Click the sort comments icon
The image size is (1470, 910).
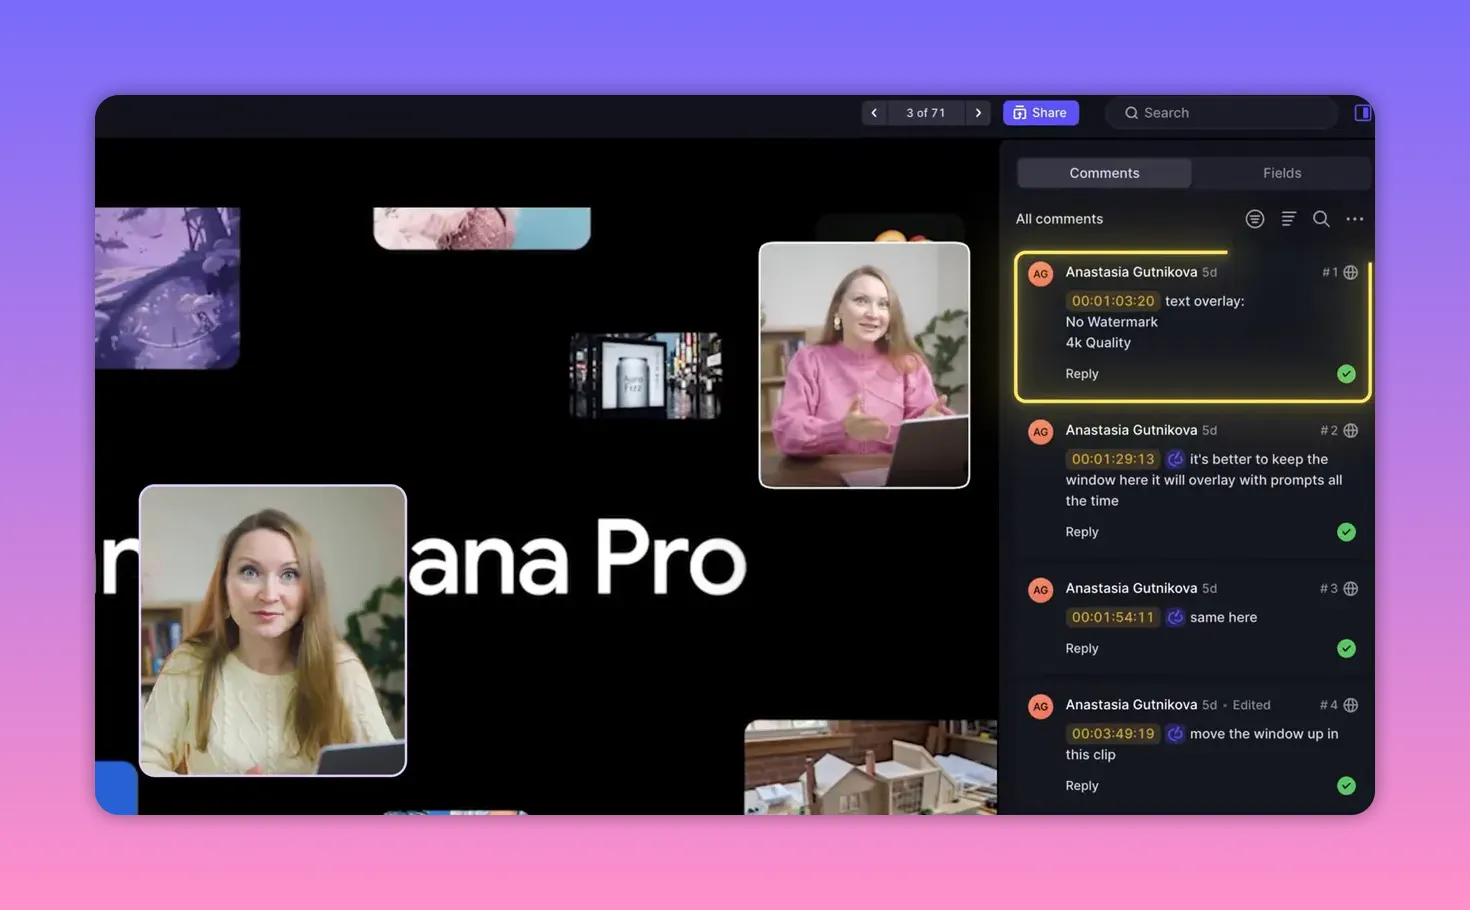click(1288, 218)
